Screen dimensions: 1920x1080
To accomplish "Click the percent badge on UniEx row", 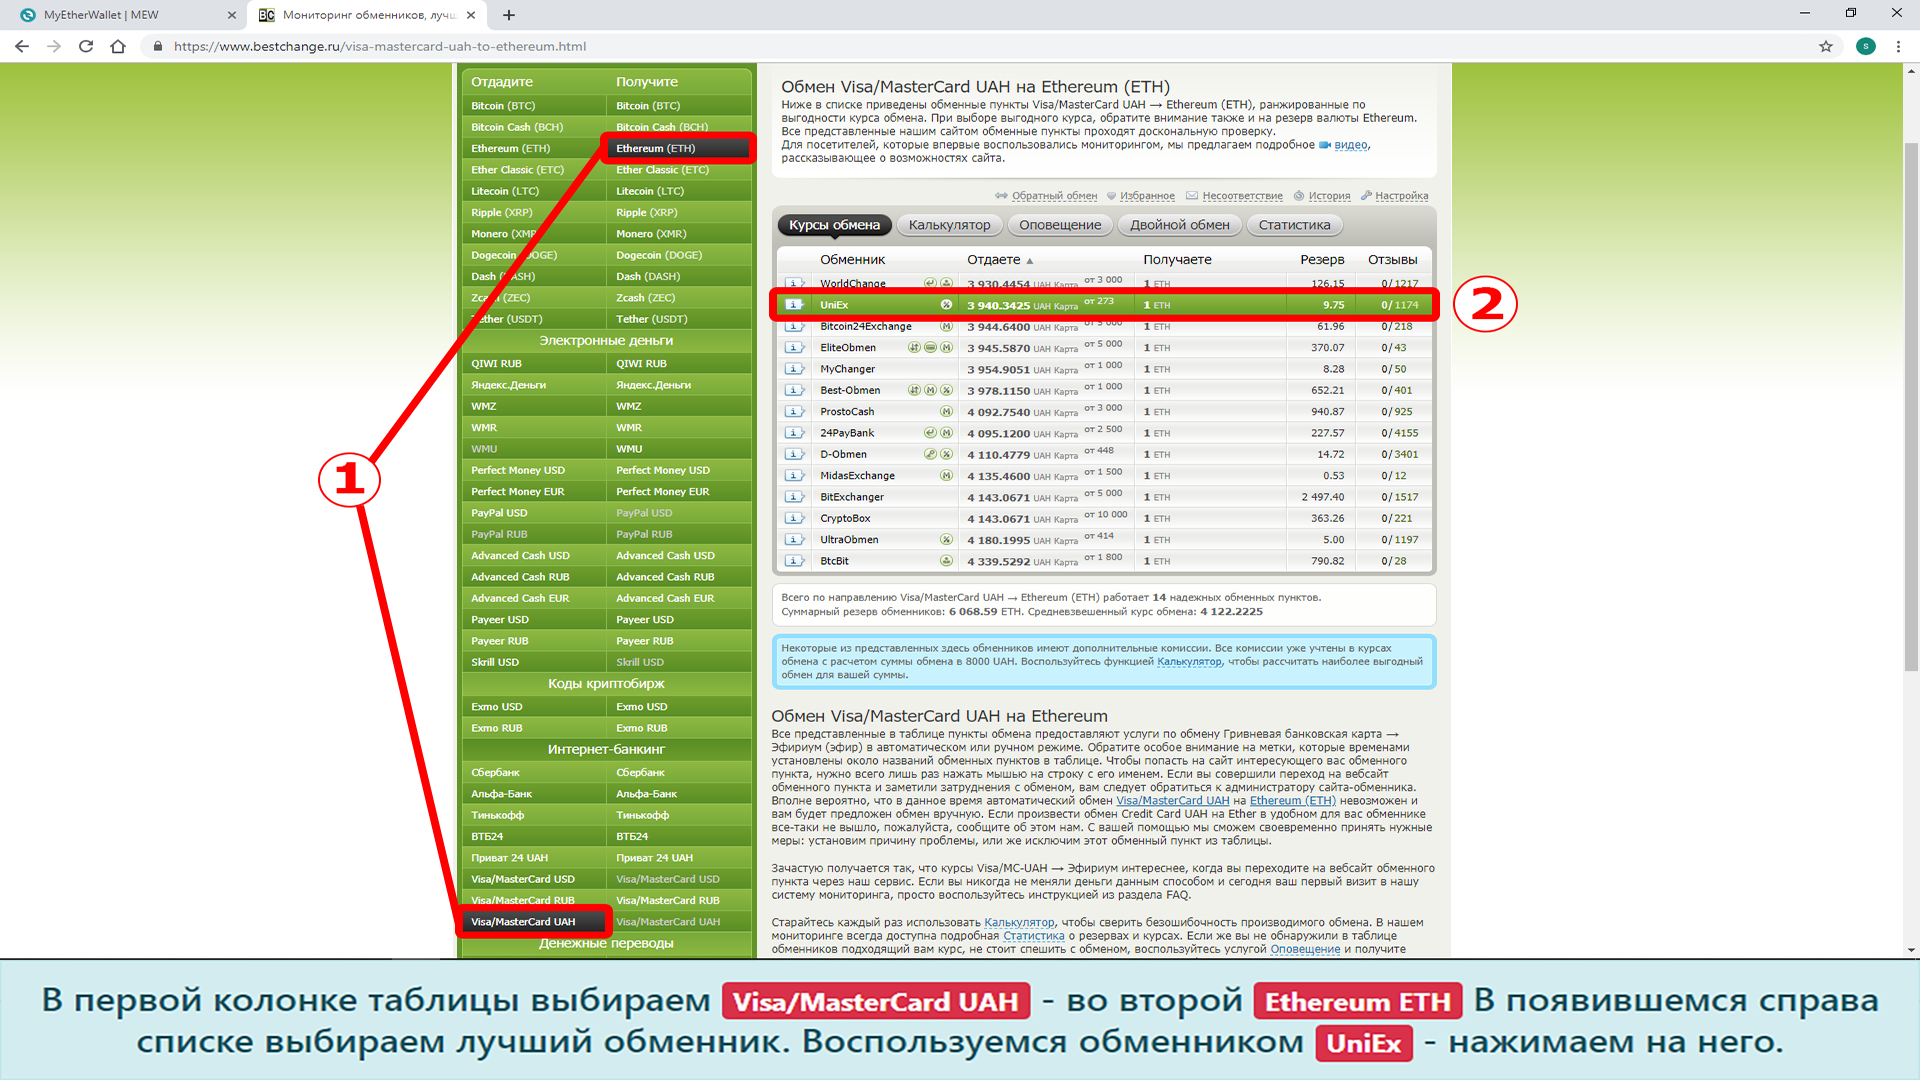I will coord(946,305).
